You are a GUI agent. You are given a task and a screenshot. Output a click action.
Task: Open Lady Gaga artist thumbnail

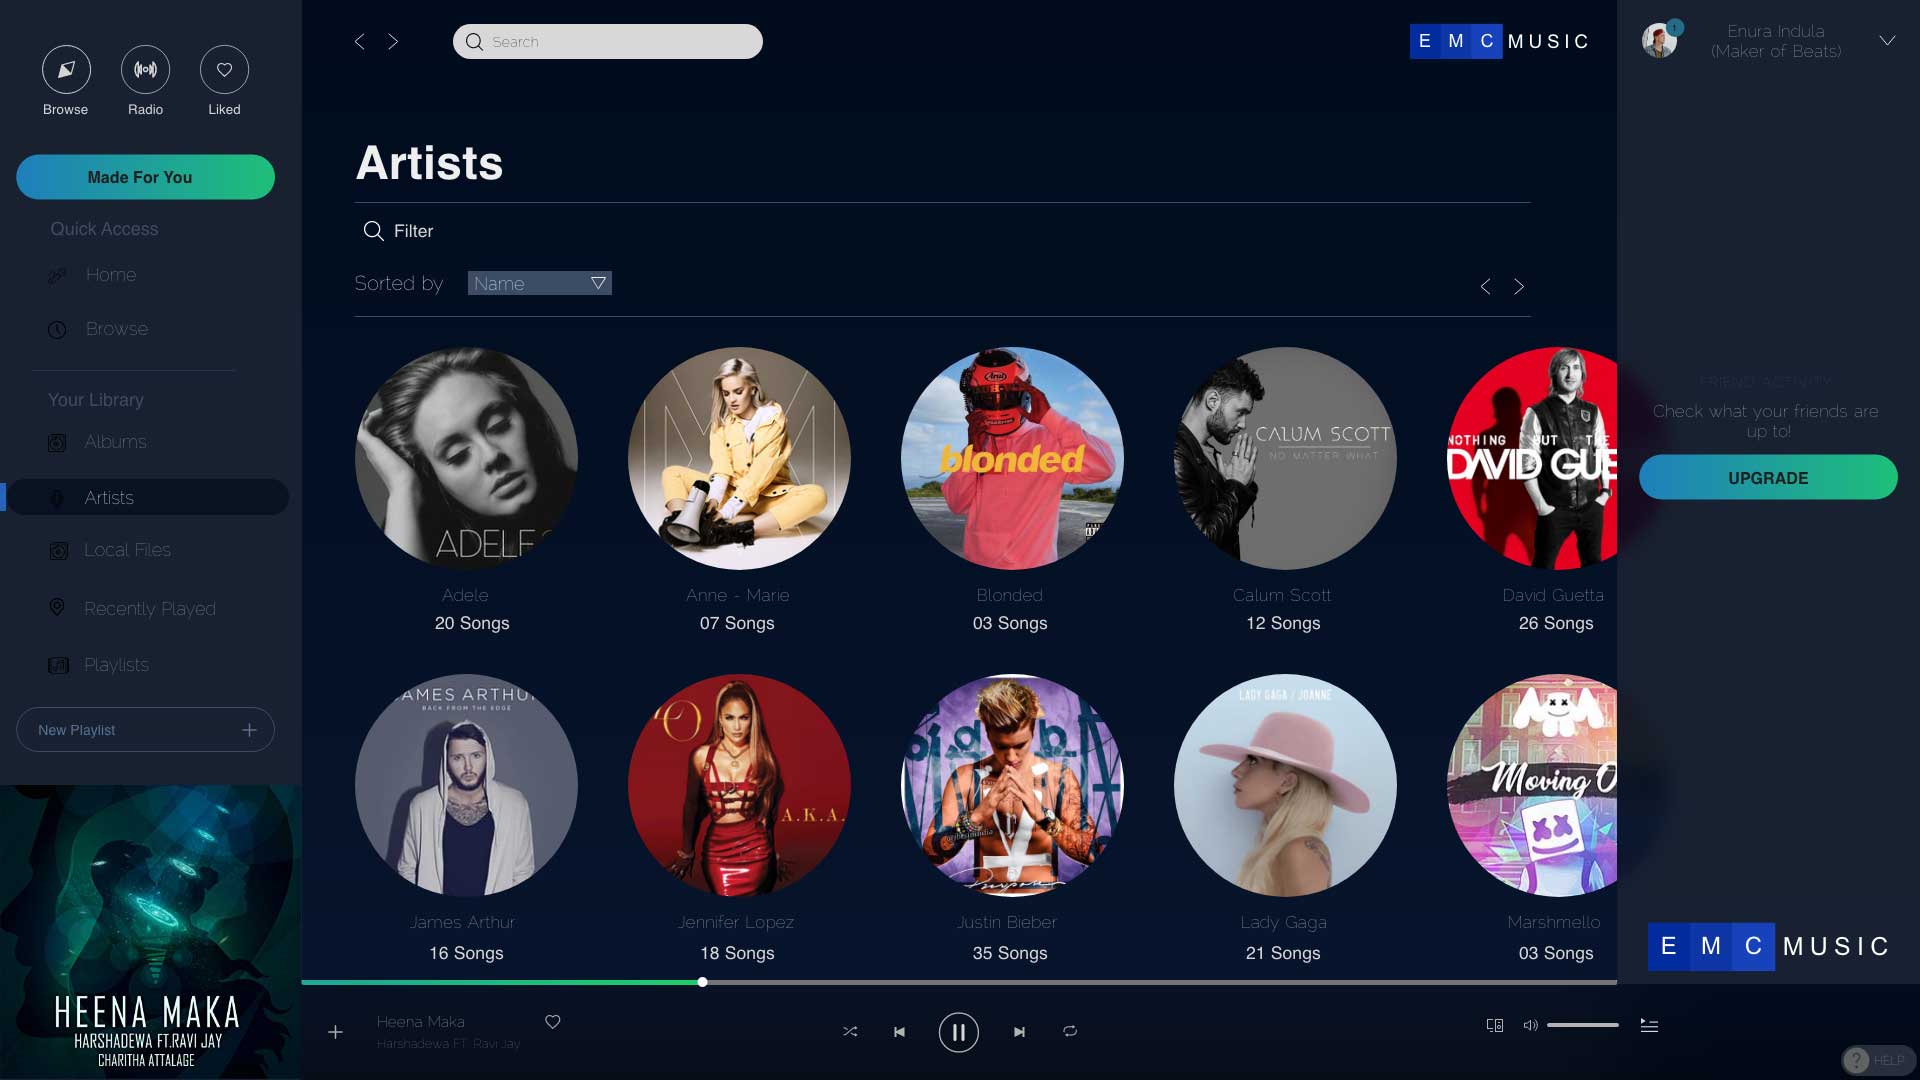point(1285,785)
